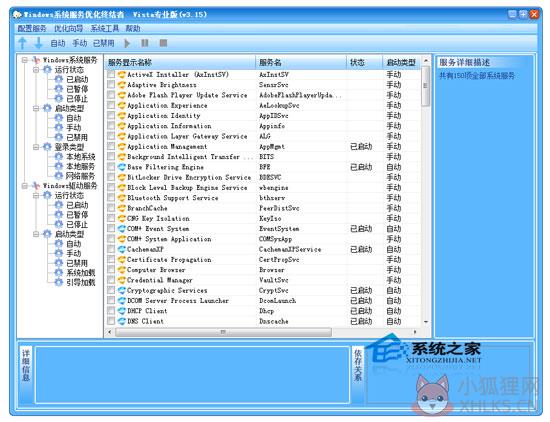550x422 pixels.
Task: Click the horizontal scrollbar thumb of service list
Action: pos(223,332)
